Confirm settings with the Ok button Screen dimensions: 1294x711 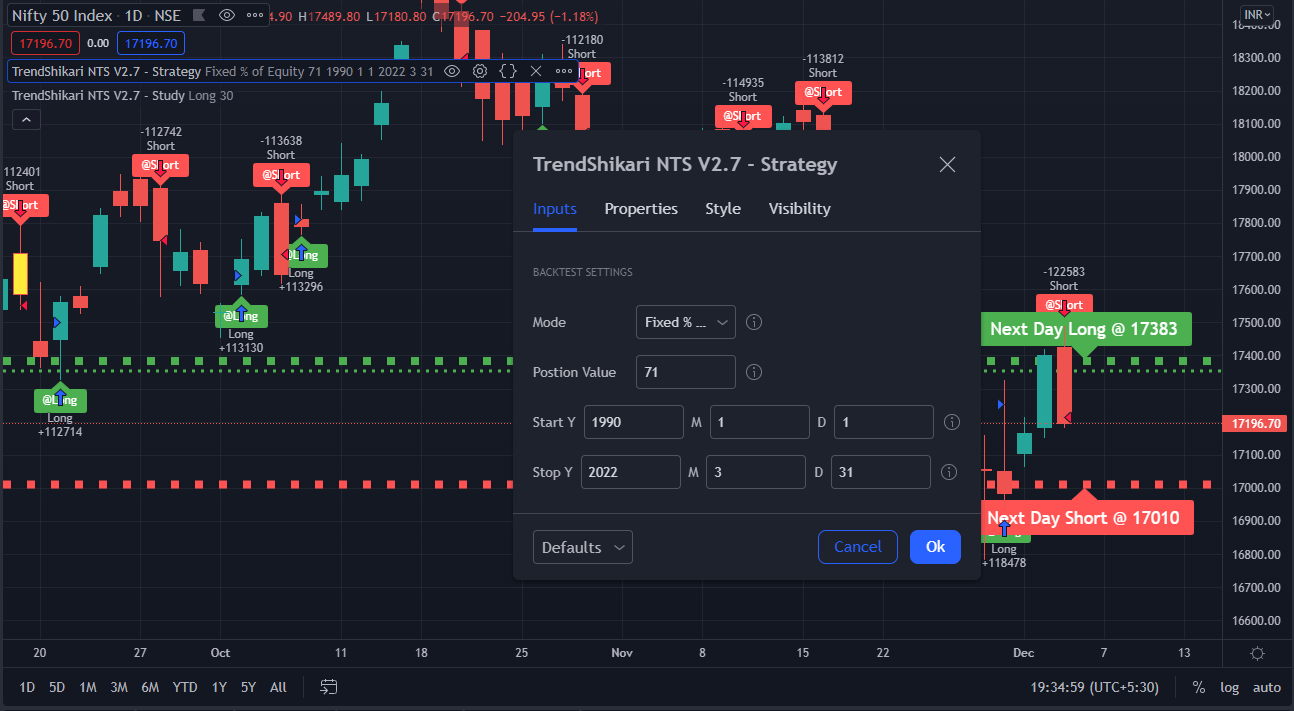(935, 547)
